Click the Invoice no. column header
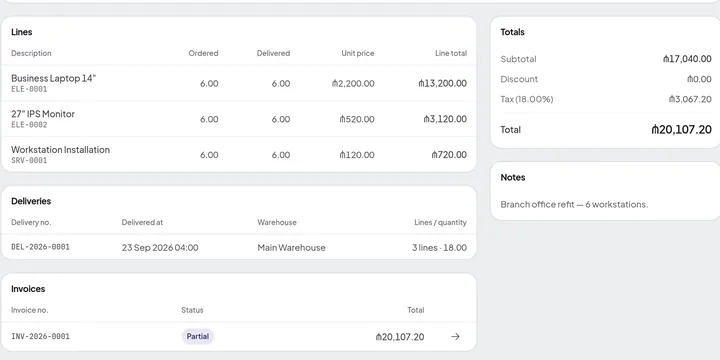Viewport: 720px width, 360px height. (x=29, y=310)
